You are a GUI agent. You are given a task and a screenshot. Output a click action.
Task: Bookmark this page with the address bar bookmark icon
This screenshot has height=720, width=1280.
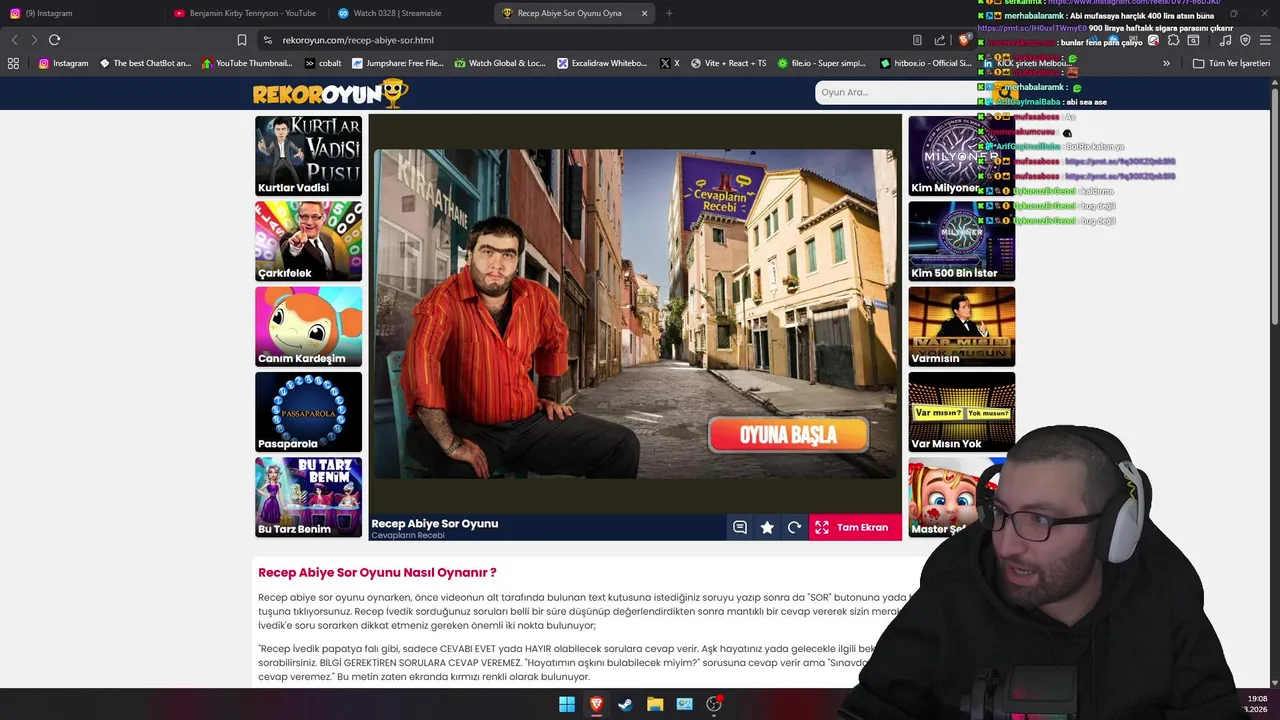tap(242, 40)
